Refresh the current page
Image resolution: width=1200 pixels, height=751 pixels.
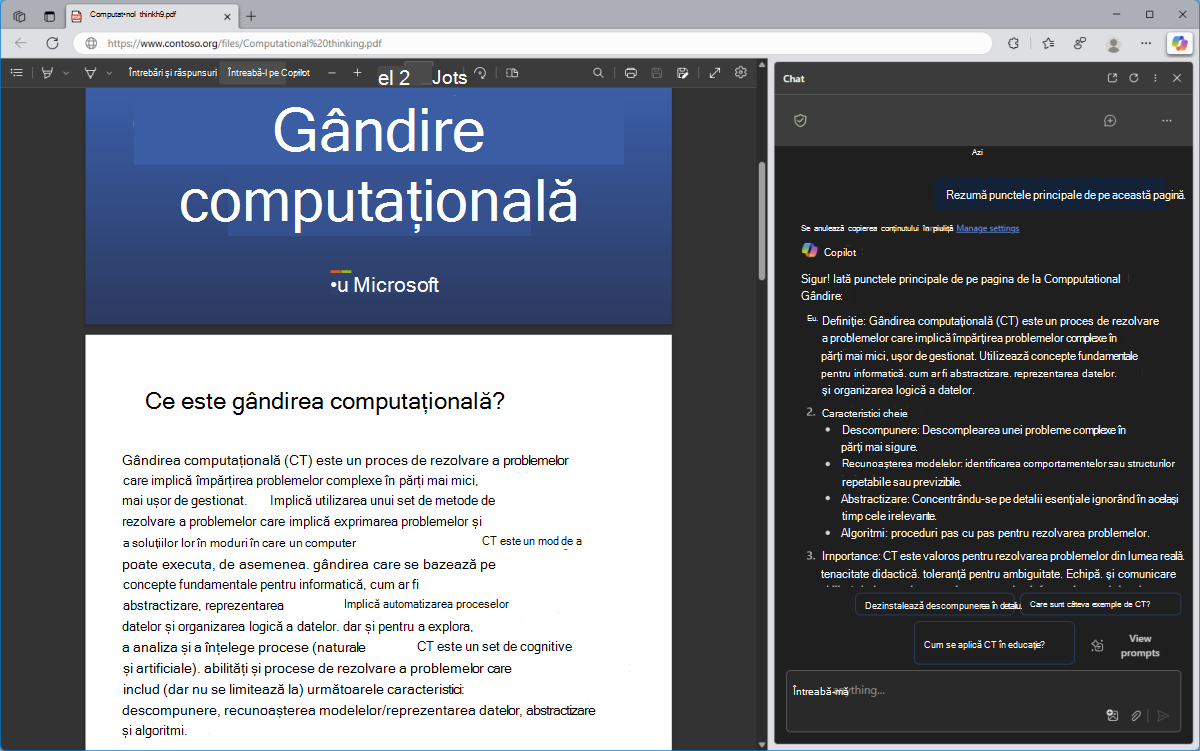52,43
